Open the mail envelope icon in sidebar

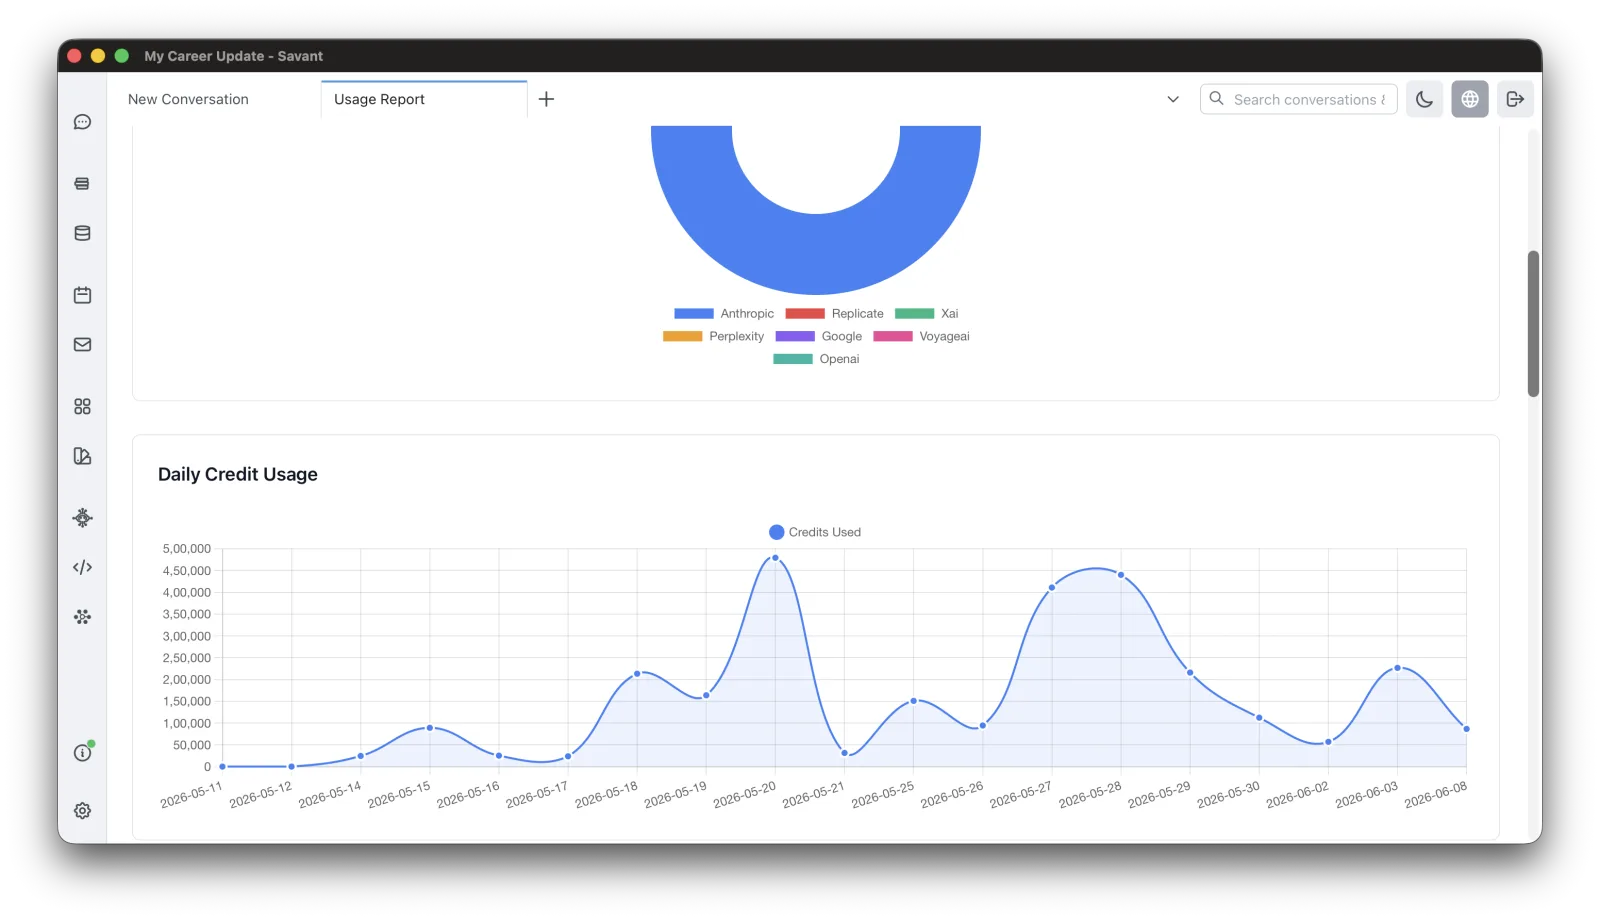pyautogui.click(x=82, y=344)
